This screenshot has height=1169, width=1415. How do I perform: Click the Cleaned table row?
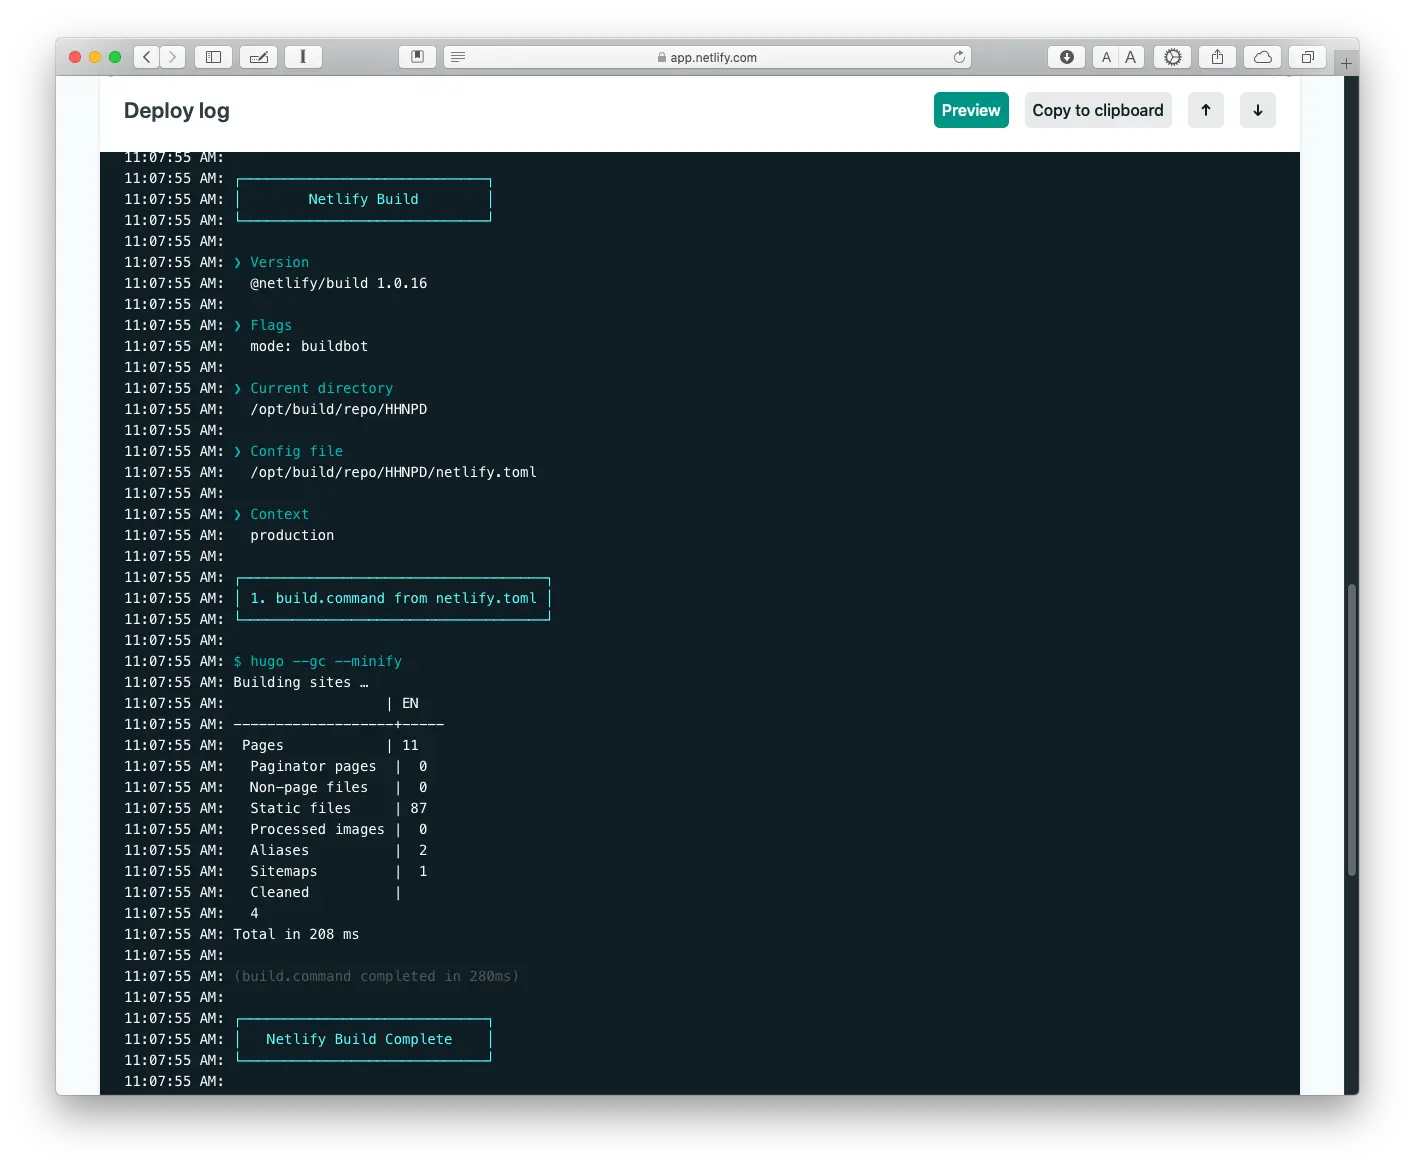[325, 892]
